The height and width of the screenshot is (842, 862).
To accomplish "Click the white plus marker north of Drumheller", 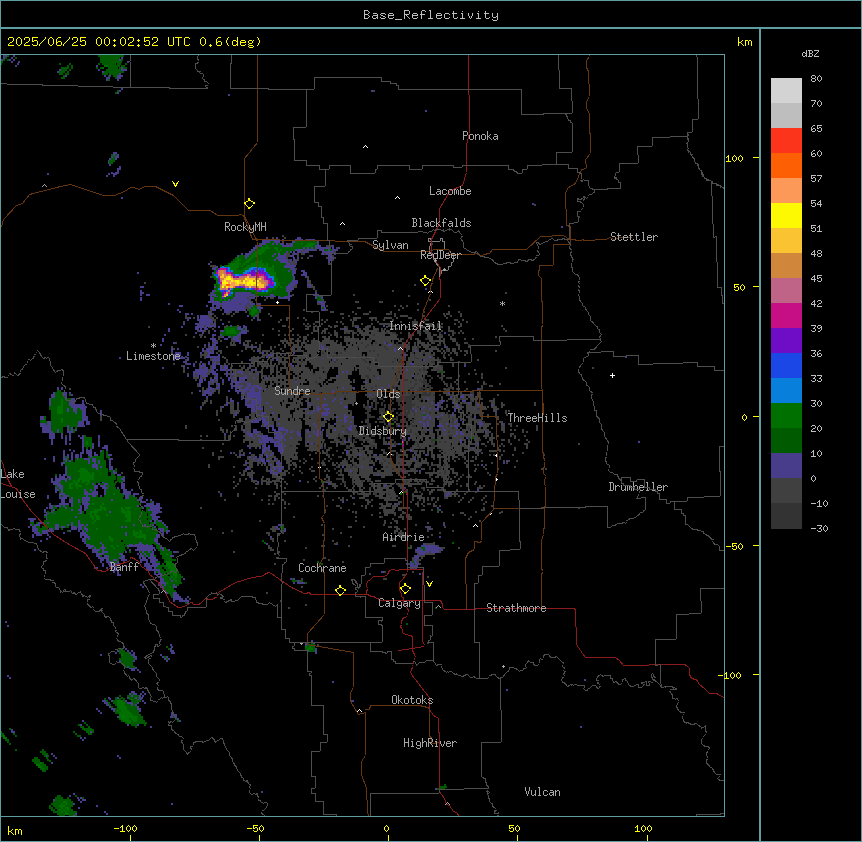I will (612, 375).
